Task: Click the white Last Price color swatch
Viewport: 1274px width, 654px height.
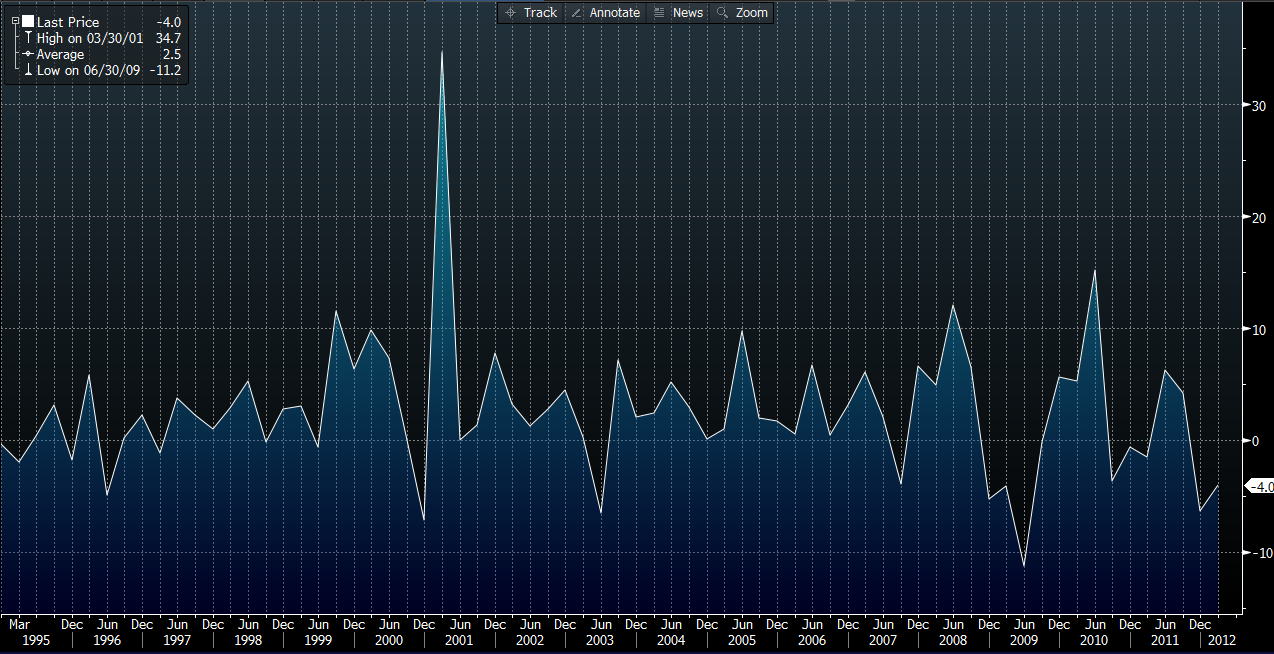Action: tap(27, 21)
